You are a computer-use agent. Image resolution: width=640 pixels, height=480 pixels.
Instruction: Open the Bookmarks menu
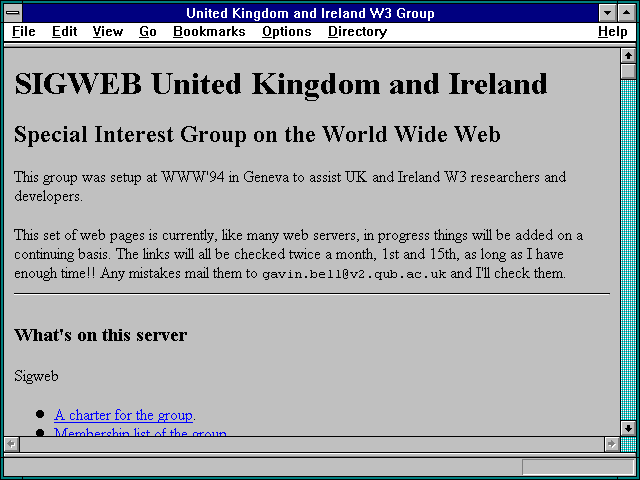(x=209, y=31)
